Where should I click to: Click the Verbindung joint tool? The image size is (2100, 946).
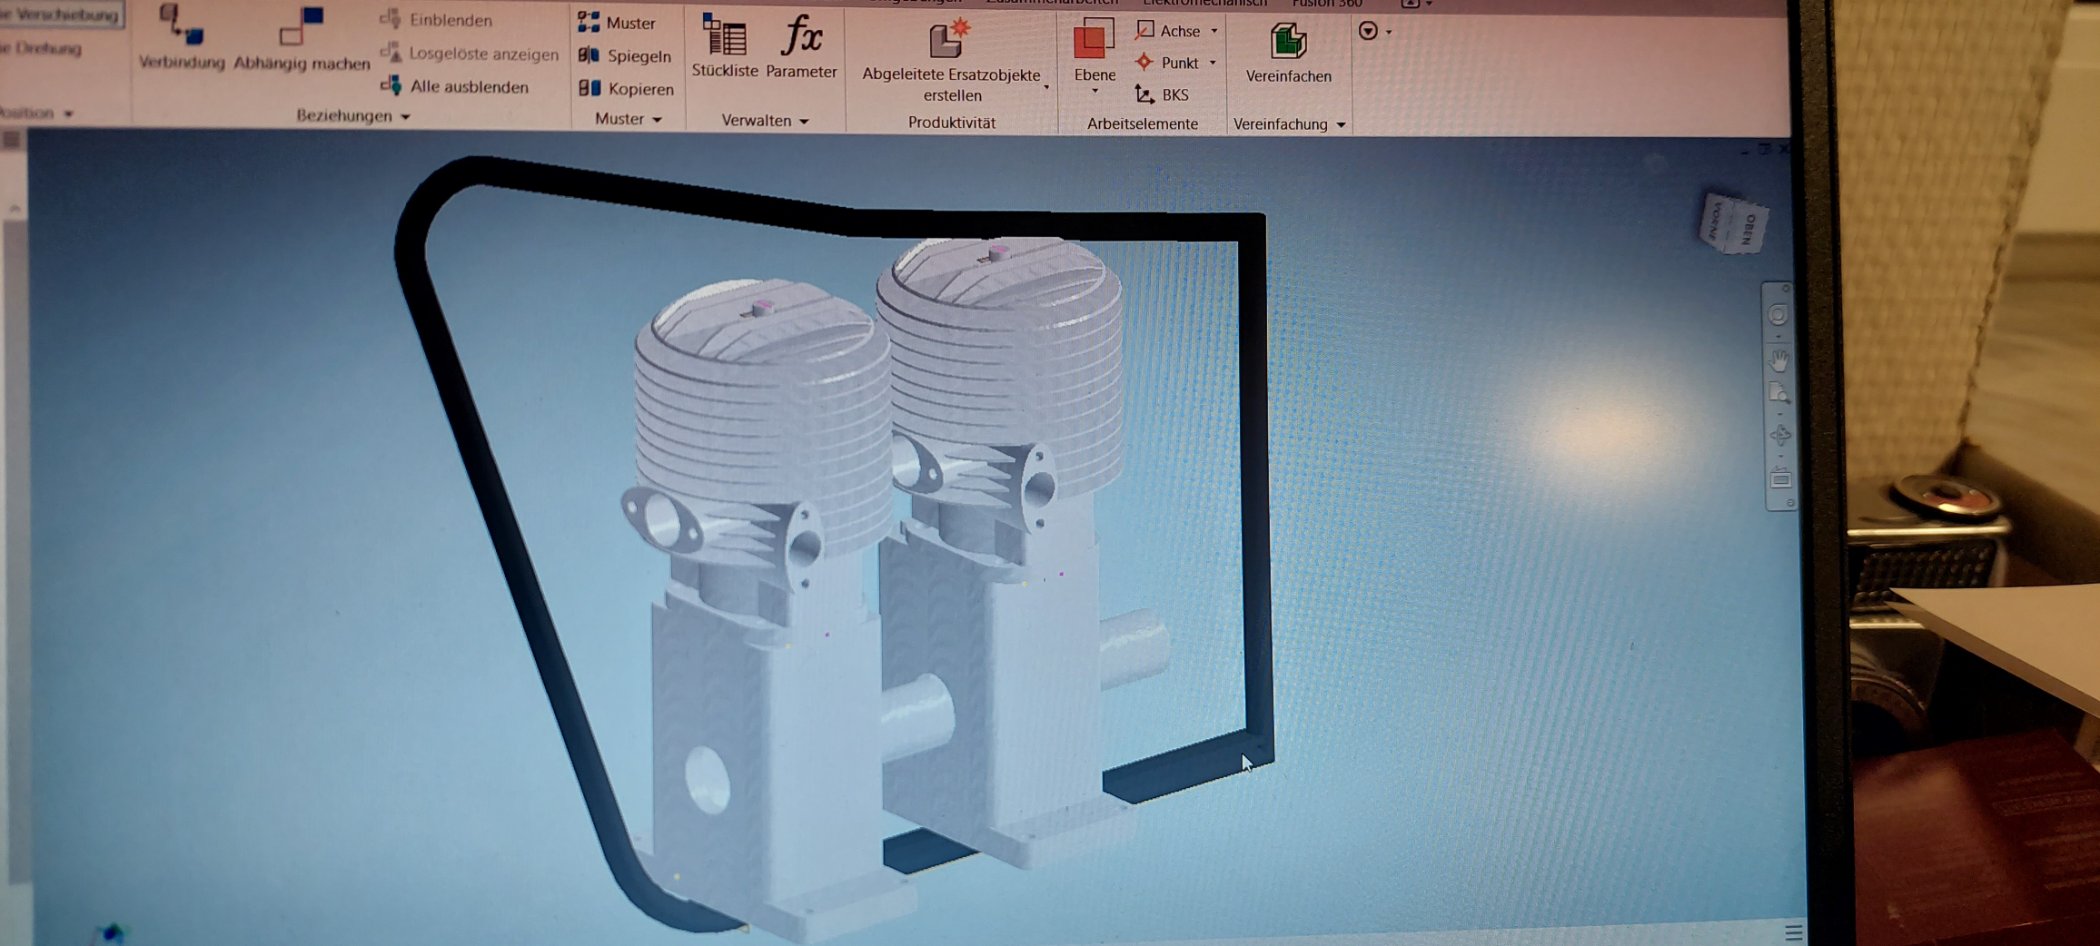[x=181, y=38]
